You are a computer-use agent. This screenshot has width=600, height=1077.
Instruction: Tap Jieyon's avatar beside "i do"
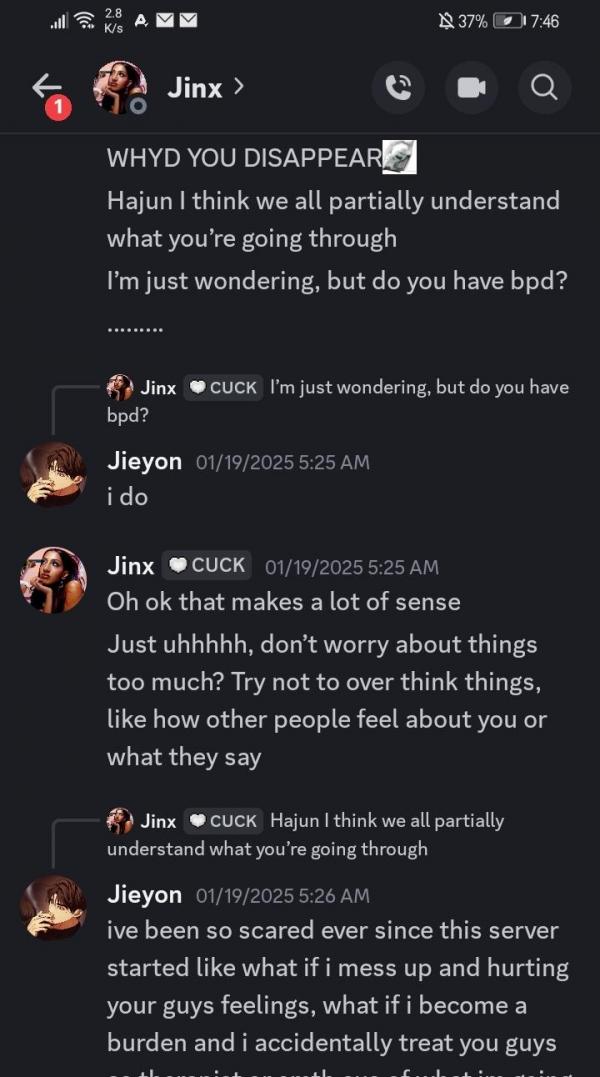[53, 475]
